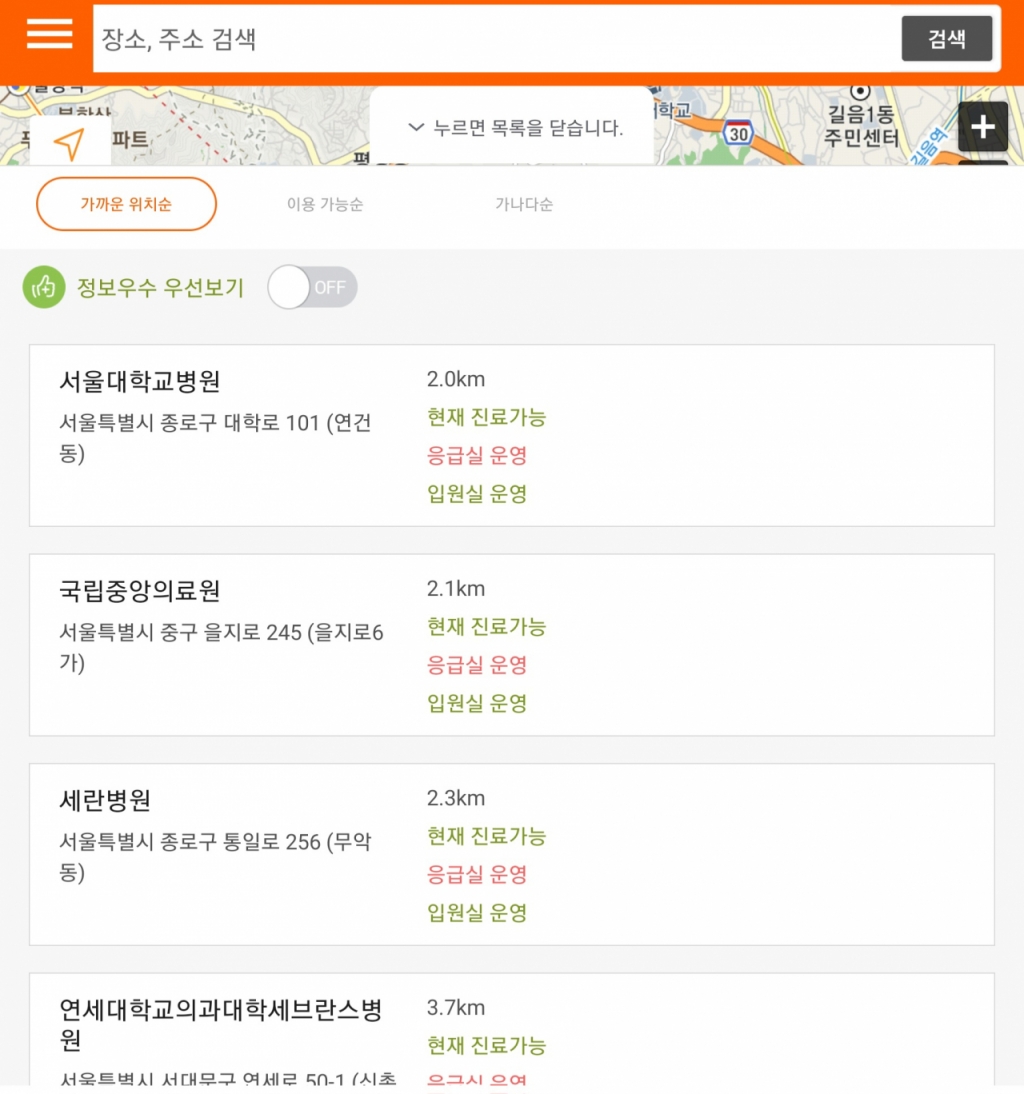Click 현재 진료가능 under 국립중앙의료원

[485, 627]
